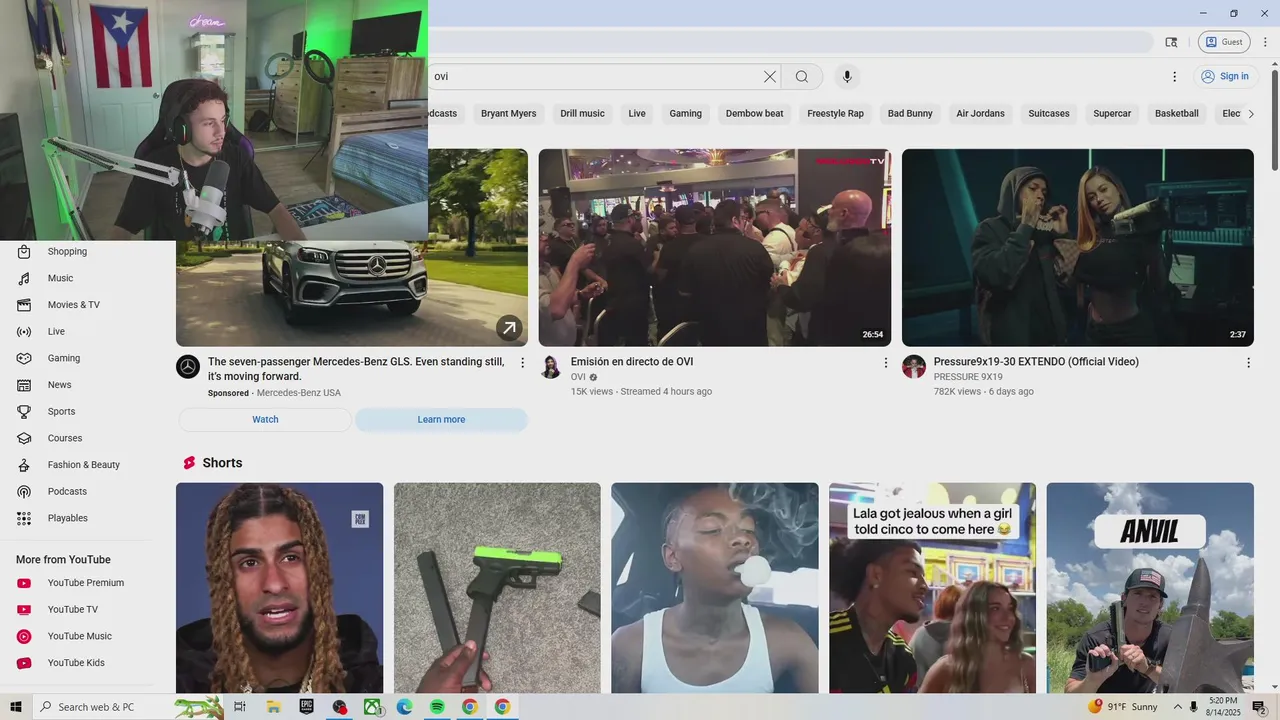Select the Bryant Myers filter chip
This screenshot has height=720, width=1280.
pos(508,114)
